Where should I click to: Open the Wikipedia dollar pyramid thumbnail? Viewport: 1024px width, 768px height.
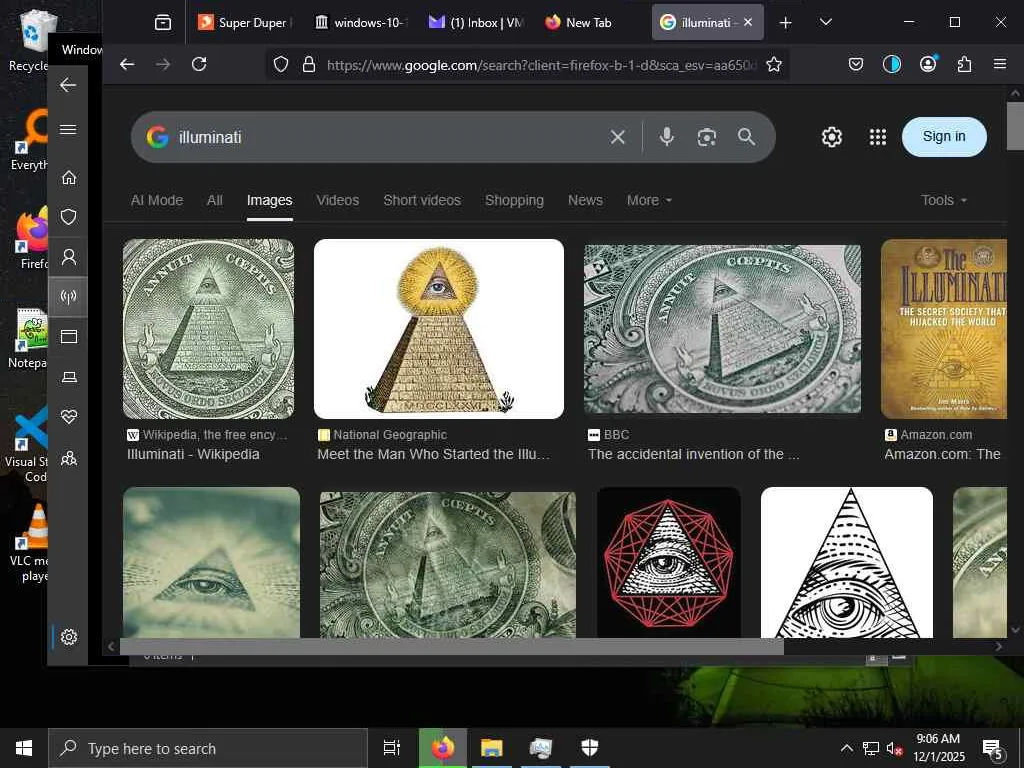208,328
